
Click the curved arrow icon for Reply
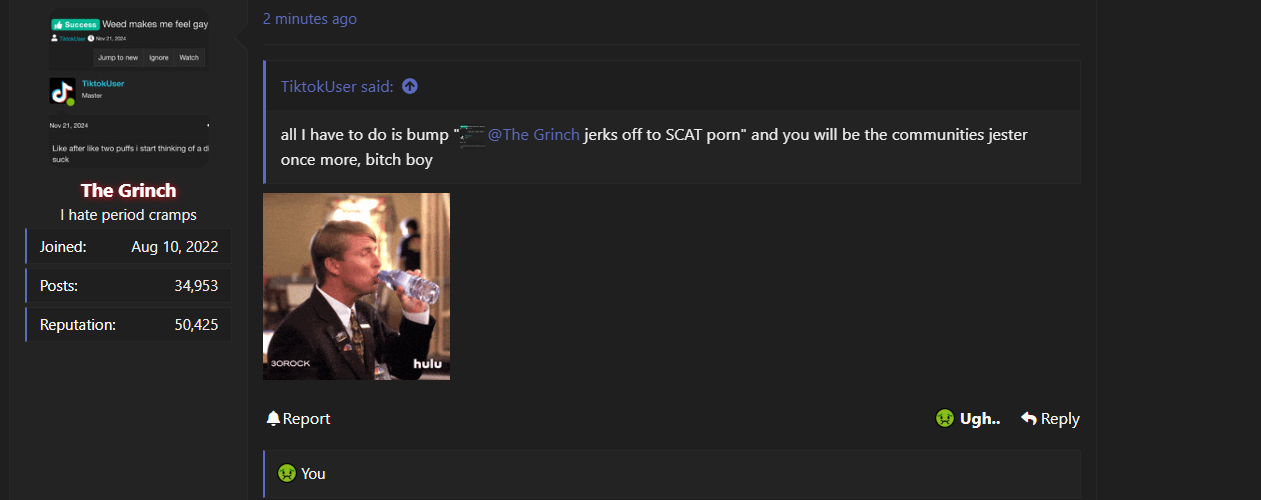click(x=1028, y=419)
